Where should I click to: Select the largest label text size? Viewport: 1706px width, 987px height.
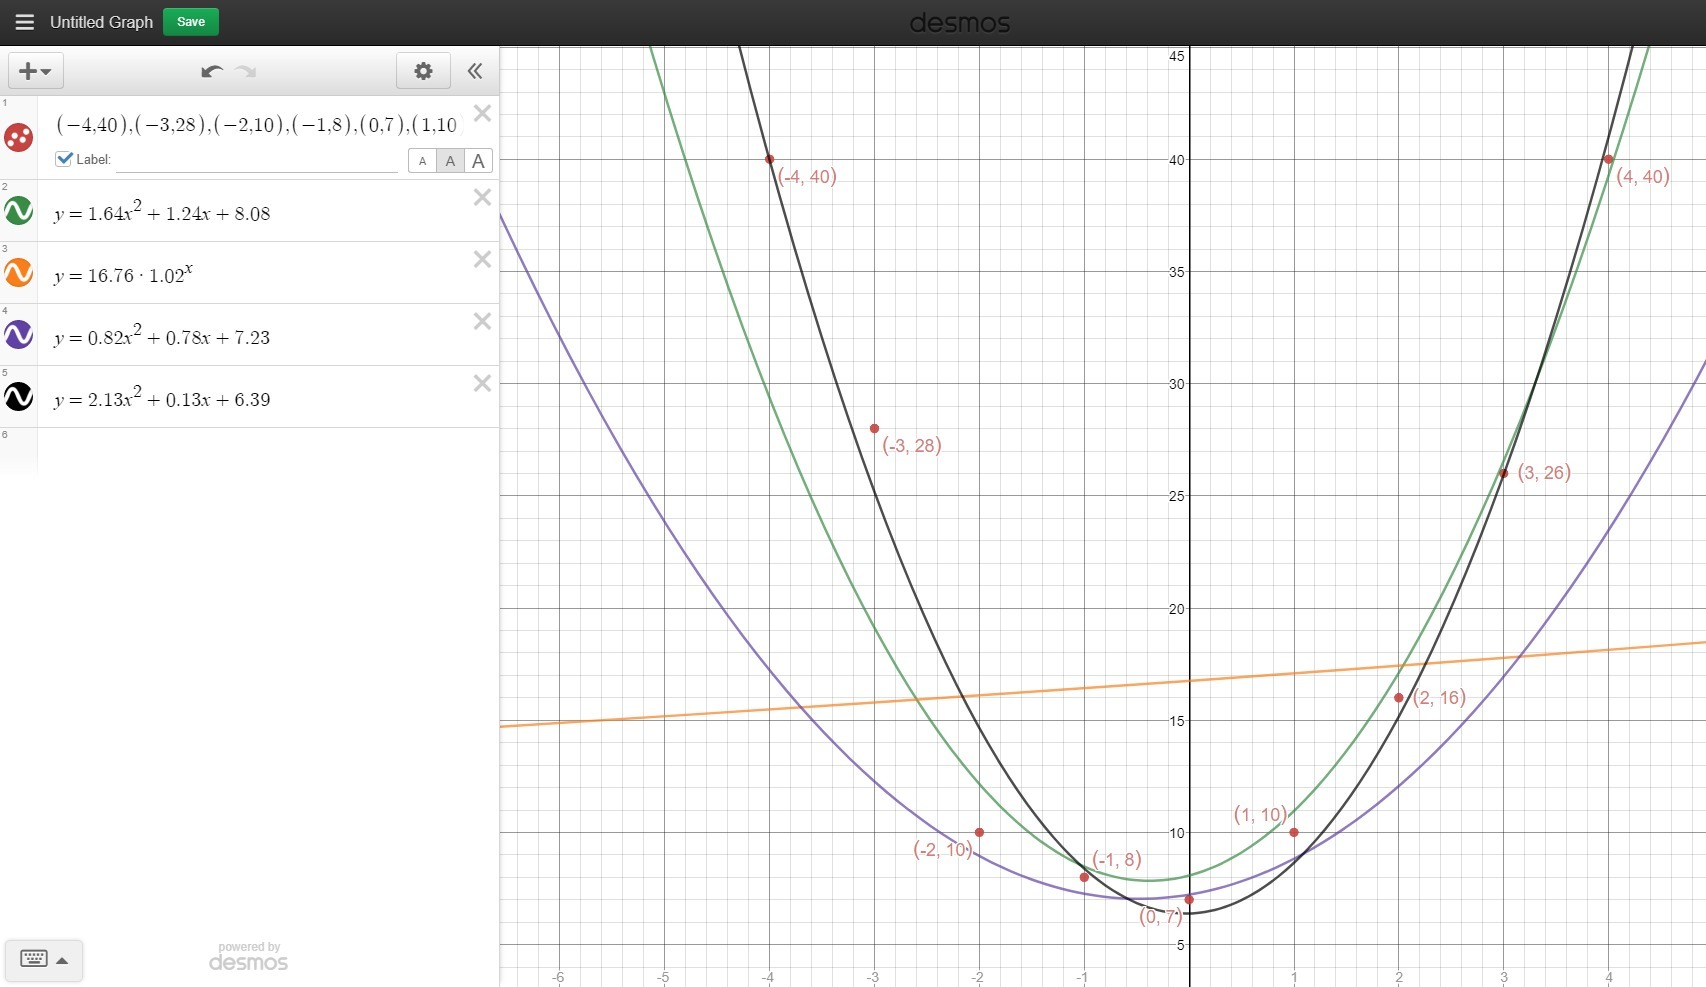(479, 161)
